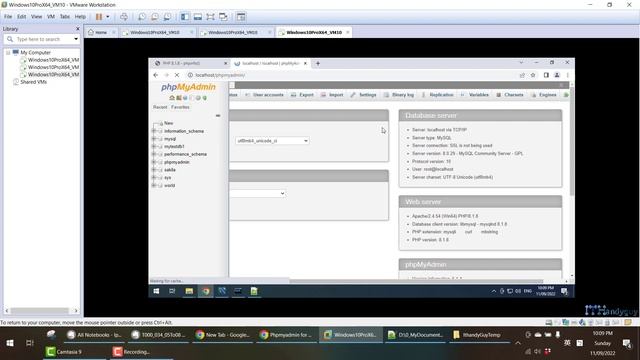
Task: Bookmark this page with the star icon
Action: tap(533, 75)
